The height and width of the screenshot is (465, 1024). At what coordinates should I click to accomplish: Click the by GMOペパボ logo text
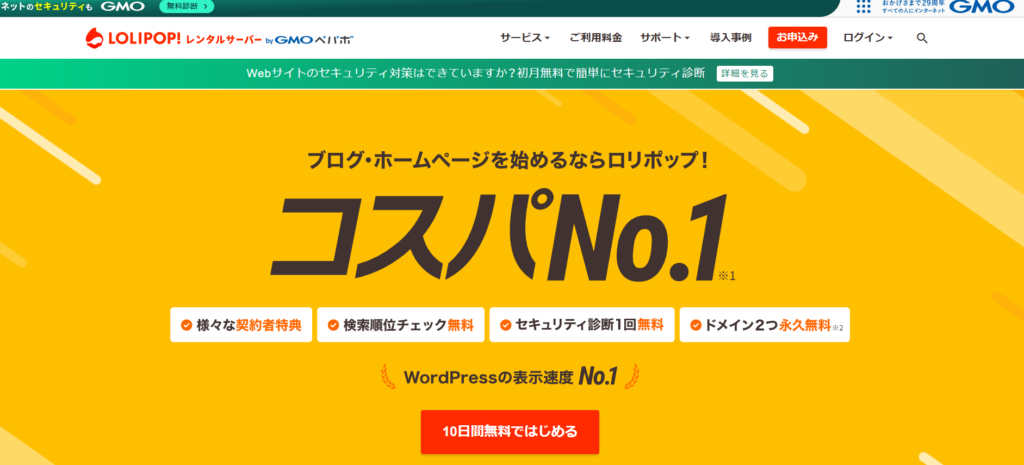click(309, 39)
